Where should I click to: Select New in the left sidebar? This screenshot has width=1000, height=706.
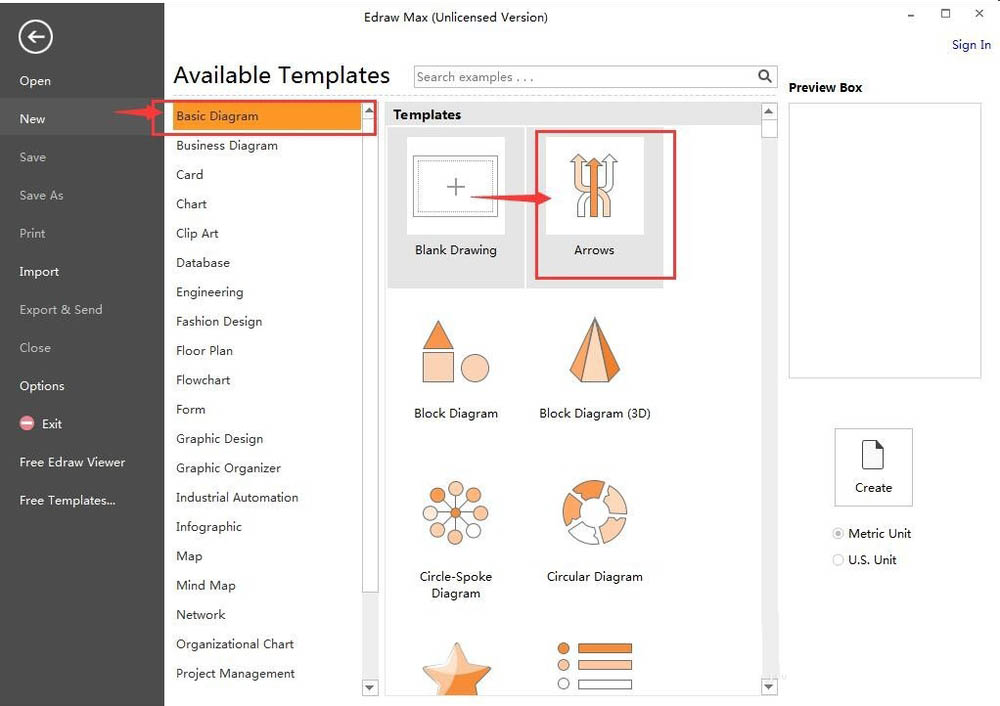click(x=32, y=119)
